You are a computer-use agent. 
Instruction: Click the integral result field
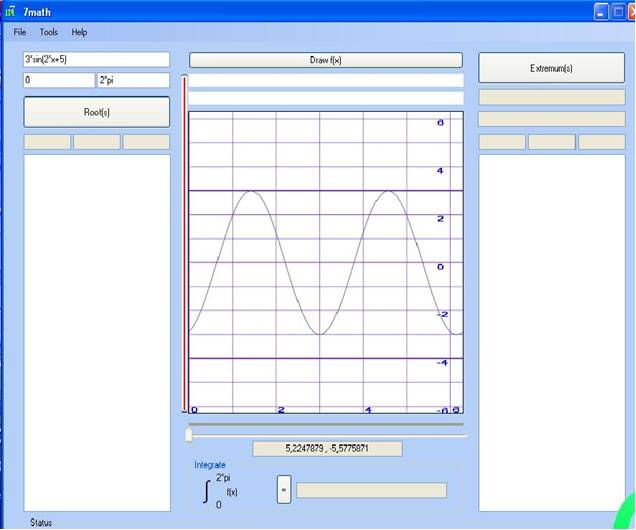[371, 490]
